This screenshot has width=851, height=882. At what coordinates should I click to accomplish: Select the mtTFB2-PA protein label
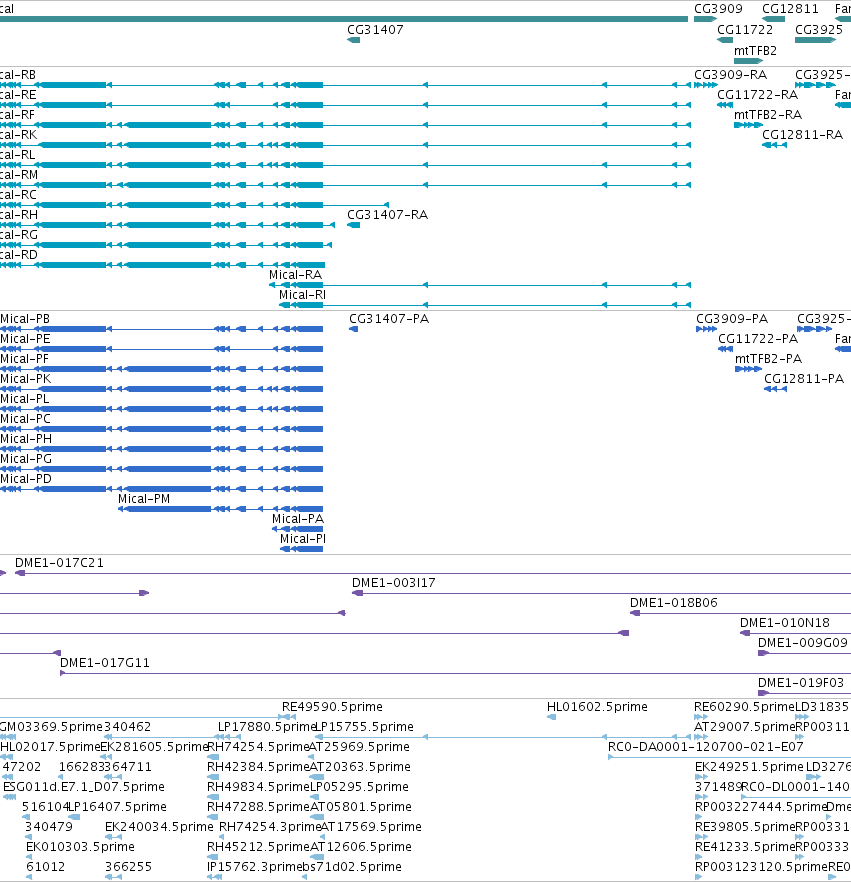768,359
